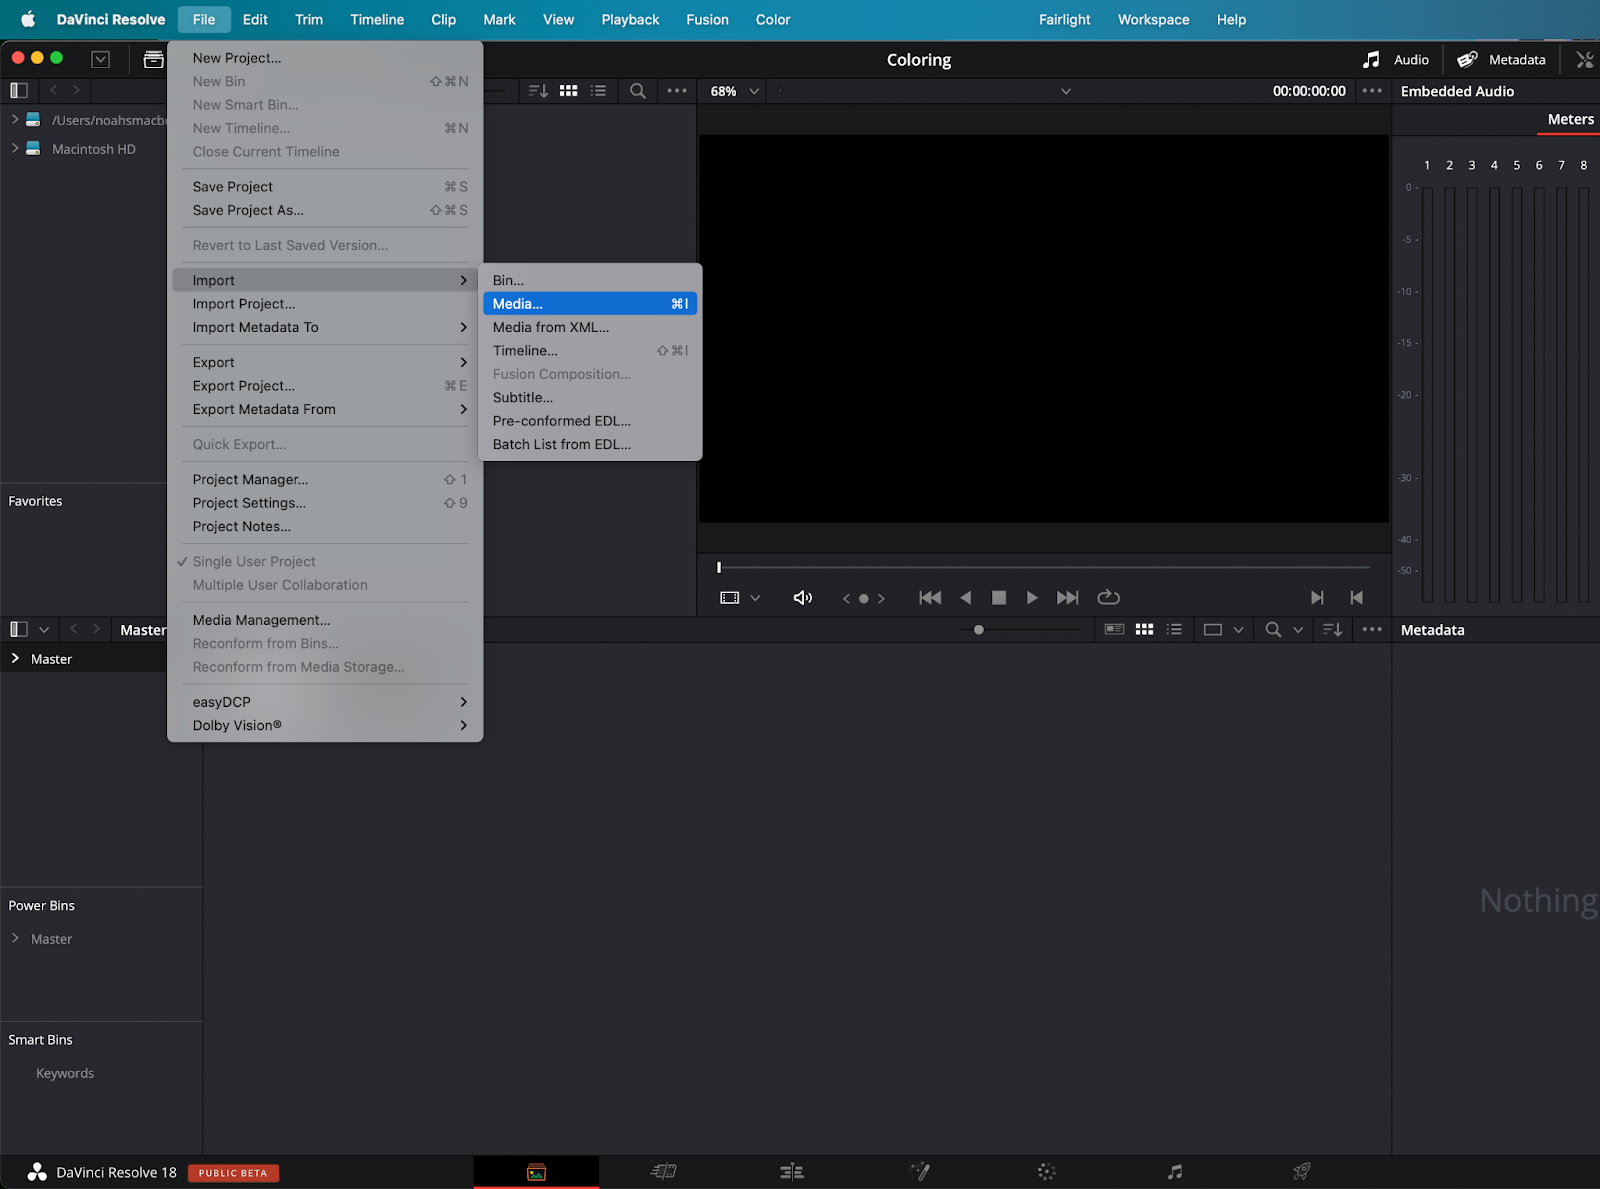Open media storage options three-dot menu
Image resolution: width=1600 pixels, height=1189 pixels.
(x=677, y=91)
